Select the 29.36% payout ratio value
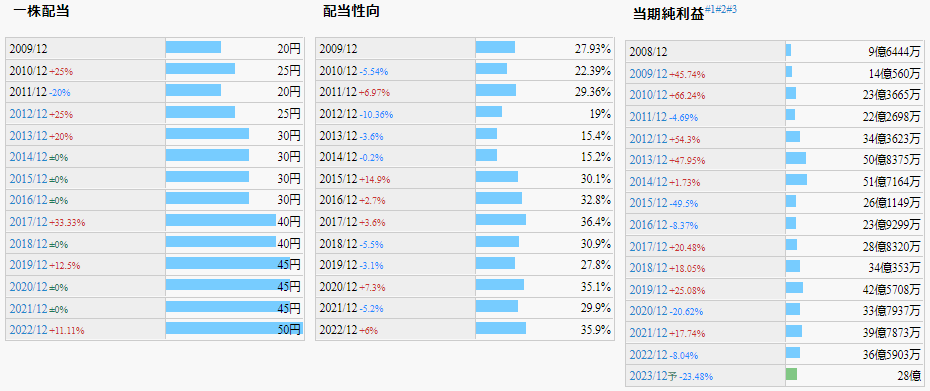Screen dimensions: 930x391 (593, 92)
